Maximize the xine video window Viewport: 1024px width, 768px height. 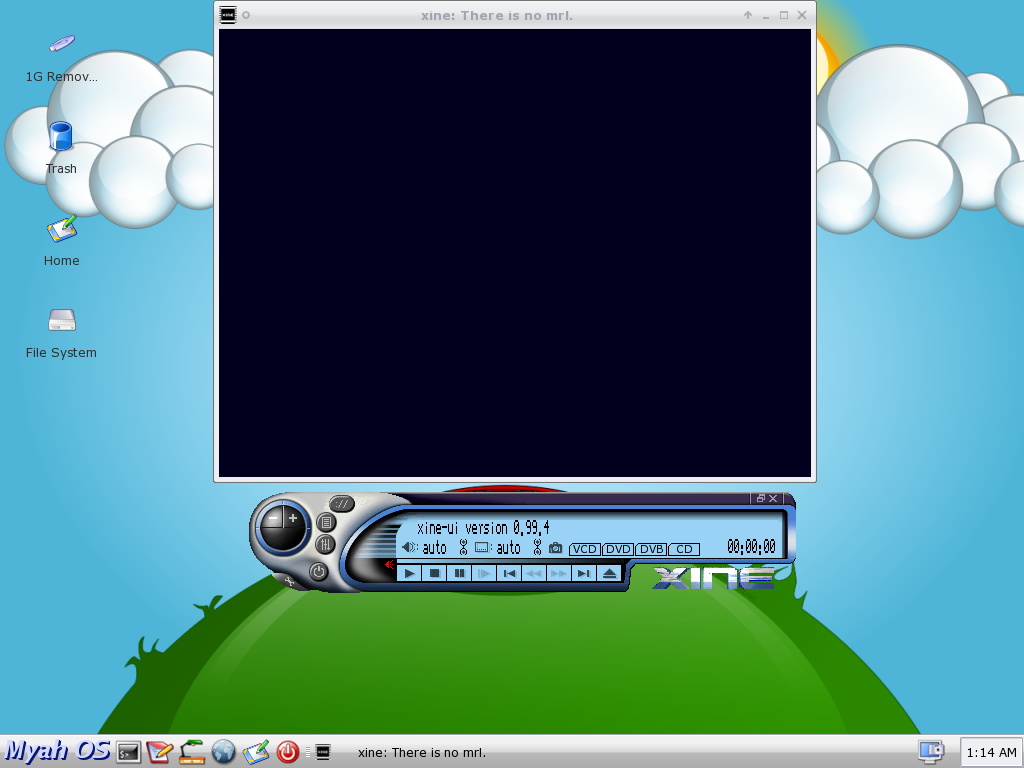click(x=784, y=15)
